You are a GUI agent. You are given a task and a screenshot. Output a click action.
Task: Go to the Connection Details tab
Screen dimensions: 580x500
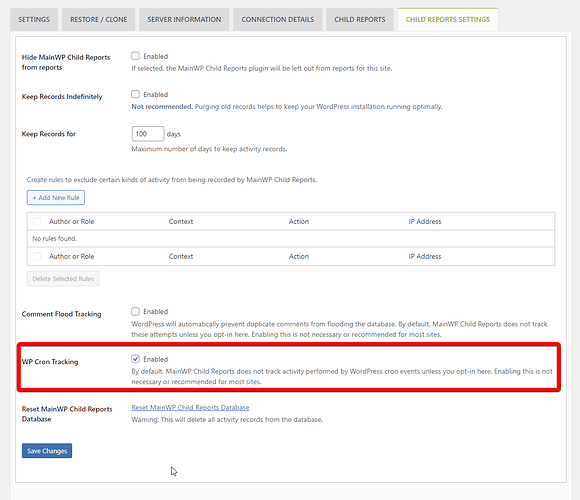click(278, 19)
